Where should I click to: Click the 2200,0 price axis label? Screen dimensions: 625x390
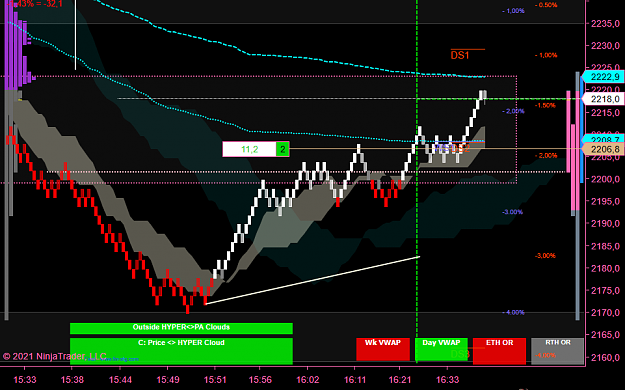point(605,179)
